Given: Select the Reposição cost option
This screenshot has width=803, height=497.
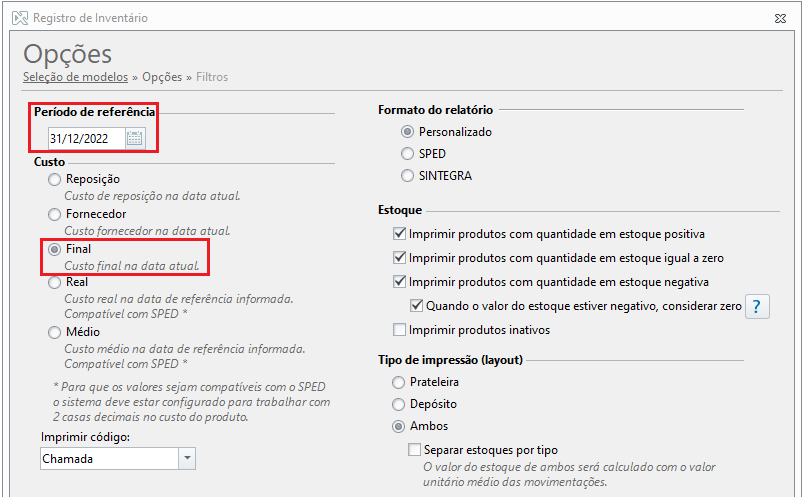Looking at the screenshot, I should (x=54, y=179).
